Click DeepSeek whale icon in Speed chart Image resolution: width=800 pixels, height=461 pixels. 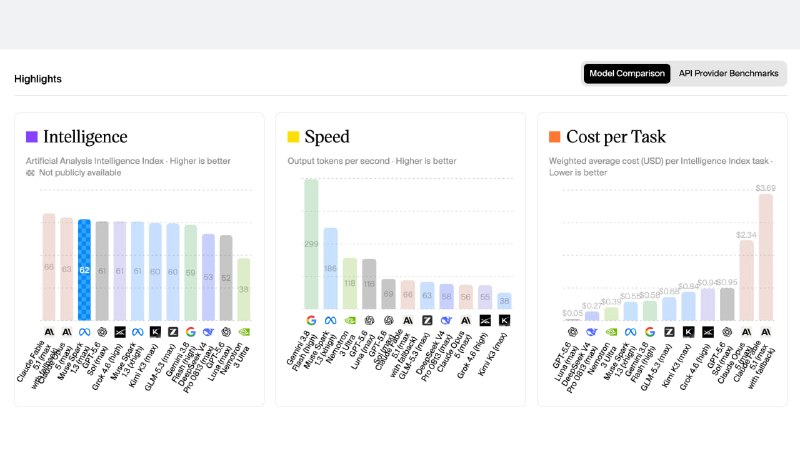446,320
